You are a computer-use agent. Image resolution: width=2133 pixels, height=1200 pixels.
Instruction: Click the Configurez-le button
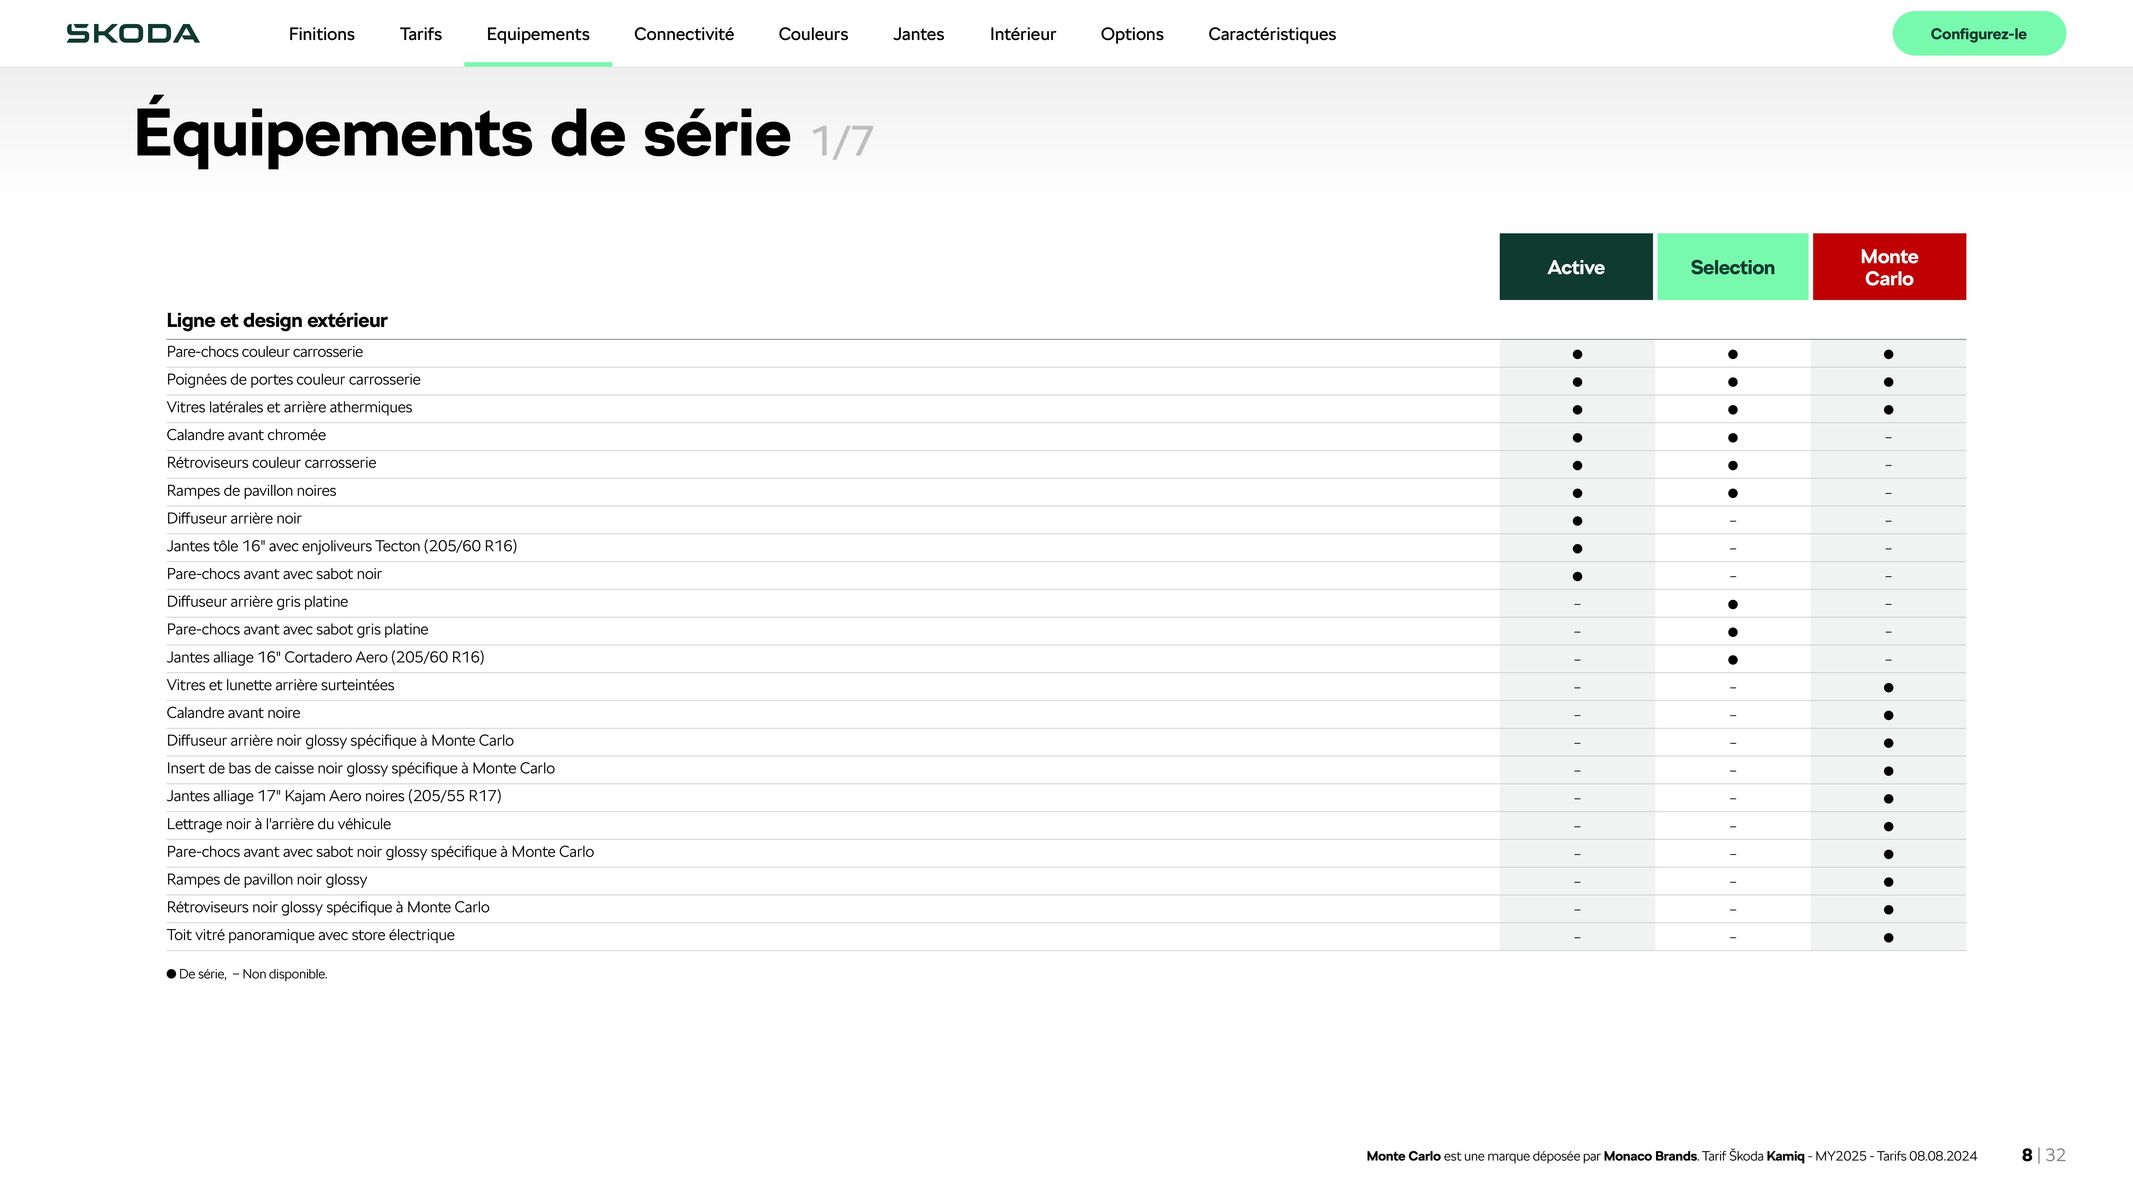tap(1978, 34)
